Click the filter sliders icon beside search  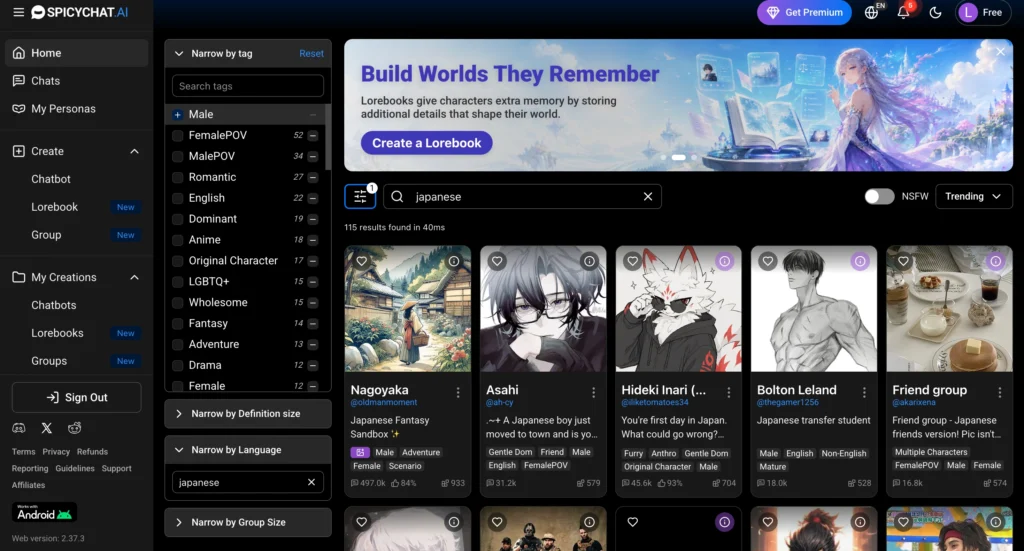[360, 197]
